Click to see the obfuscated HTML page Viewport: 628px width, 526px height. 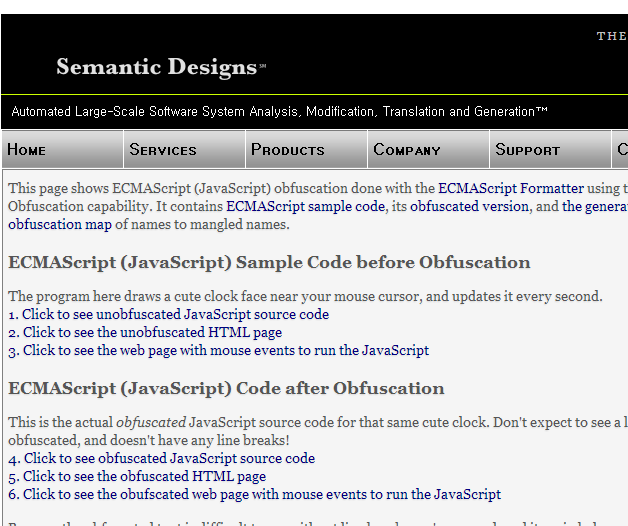pyautogui.click(x=137, y=476)
